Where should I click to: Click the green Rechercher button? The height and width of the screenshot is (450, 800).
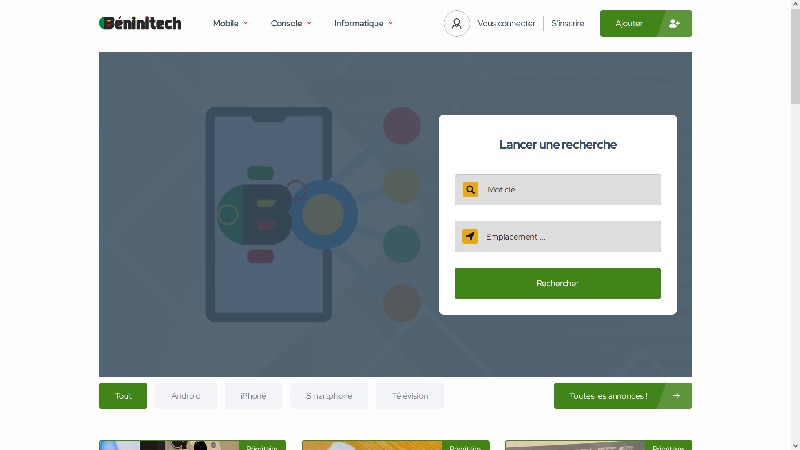click(x=558, y=283)
